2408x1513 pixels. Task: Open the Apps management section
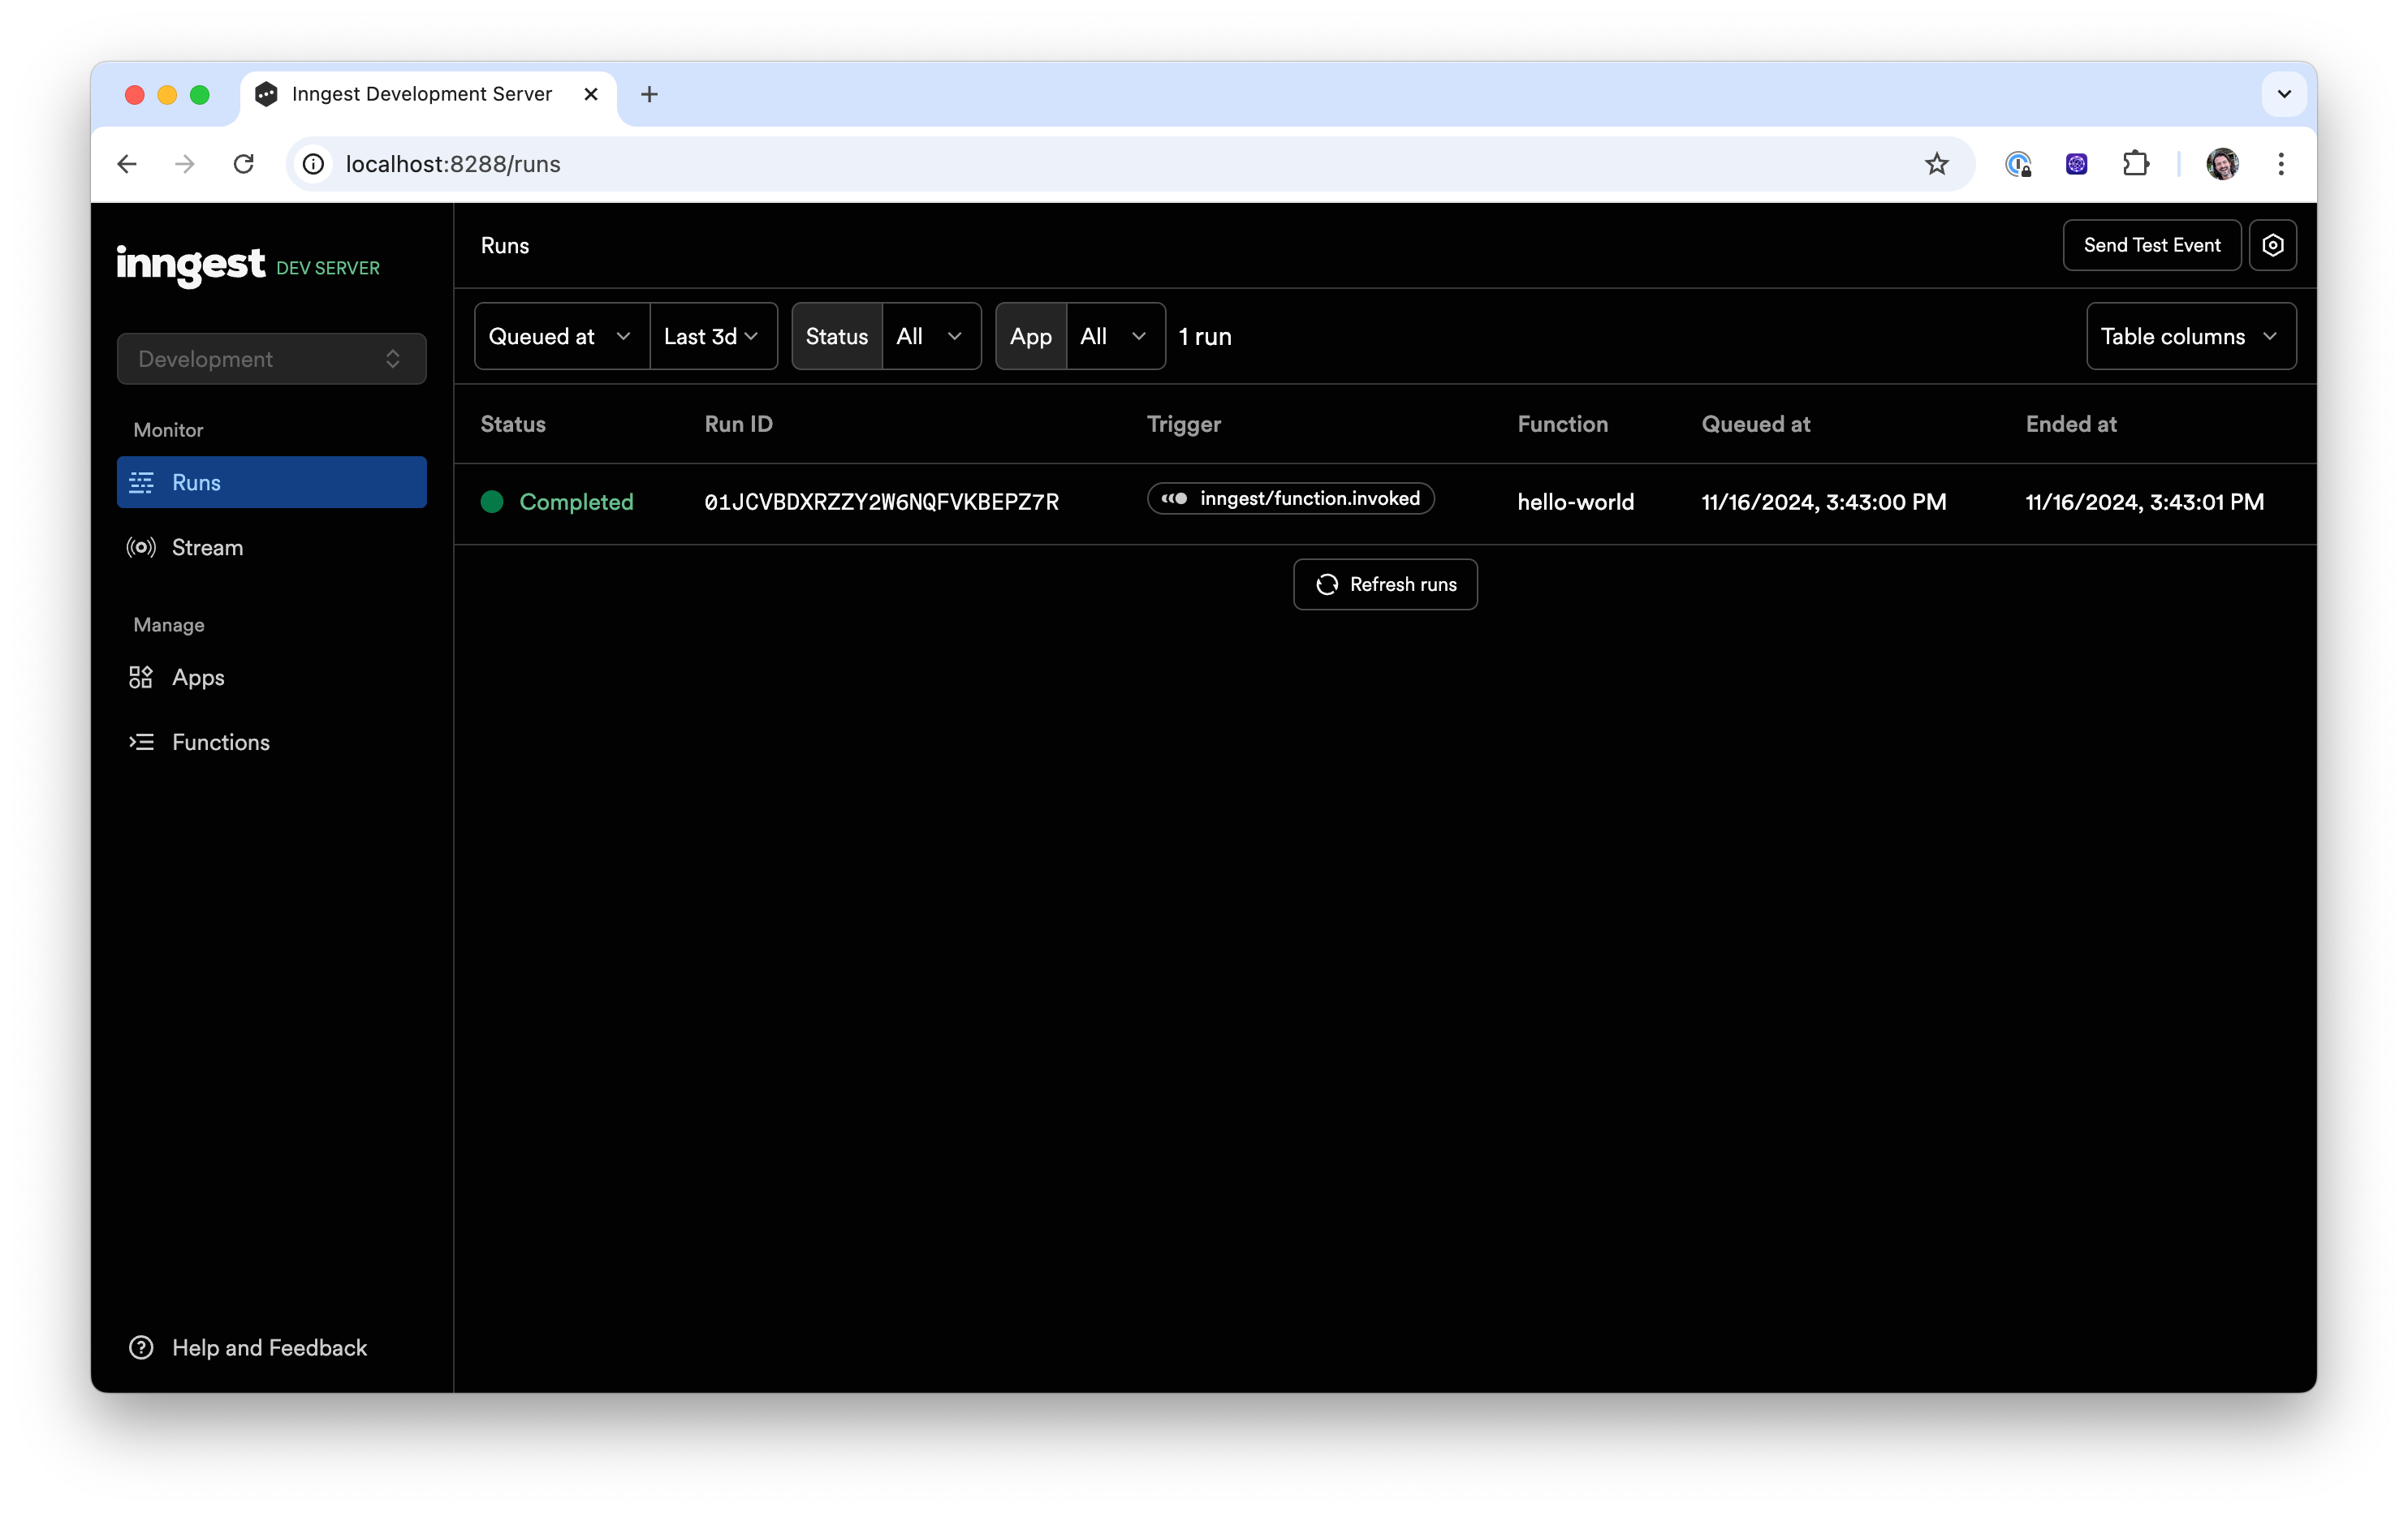pyautogui.click(x=198, y=677)
